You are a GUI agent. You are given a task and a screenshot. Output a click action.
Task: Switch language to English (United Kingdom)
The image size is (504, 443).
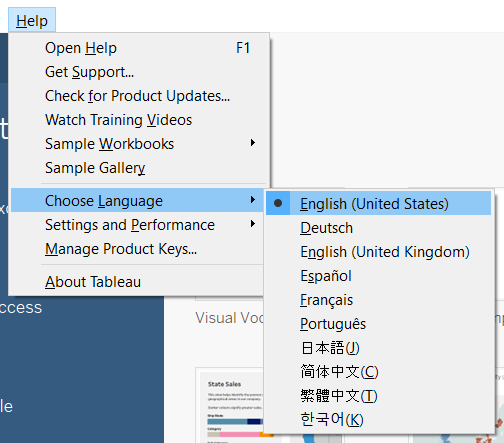click(x=378, y=252)
